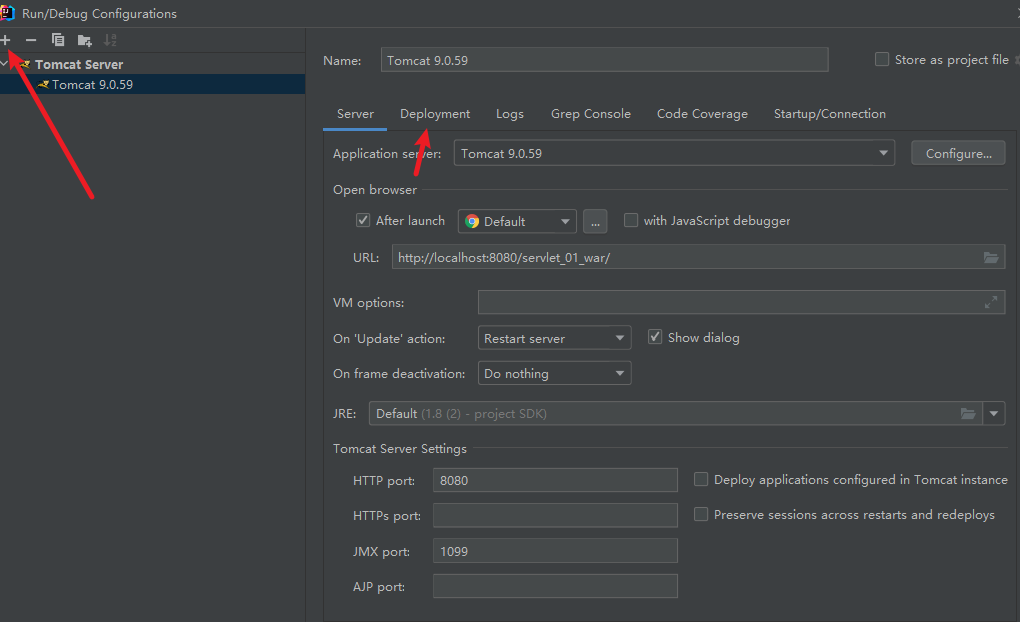Add a new run configuration

click(5, 40)
